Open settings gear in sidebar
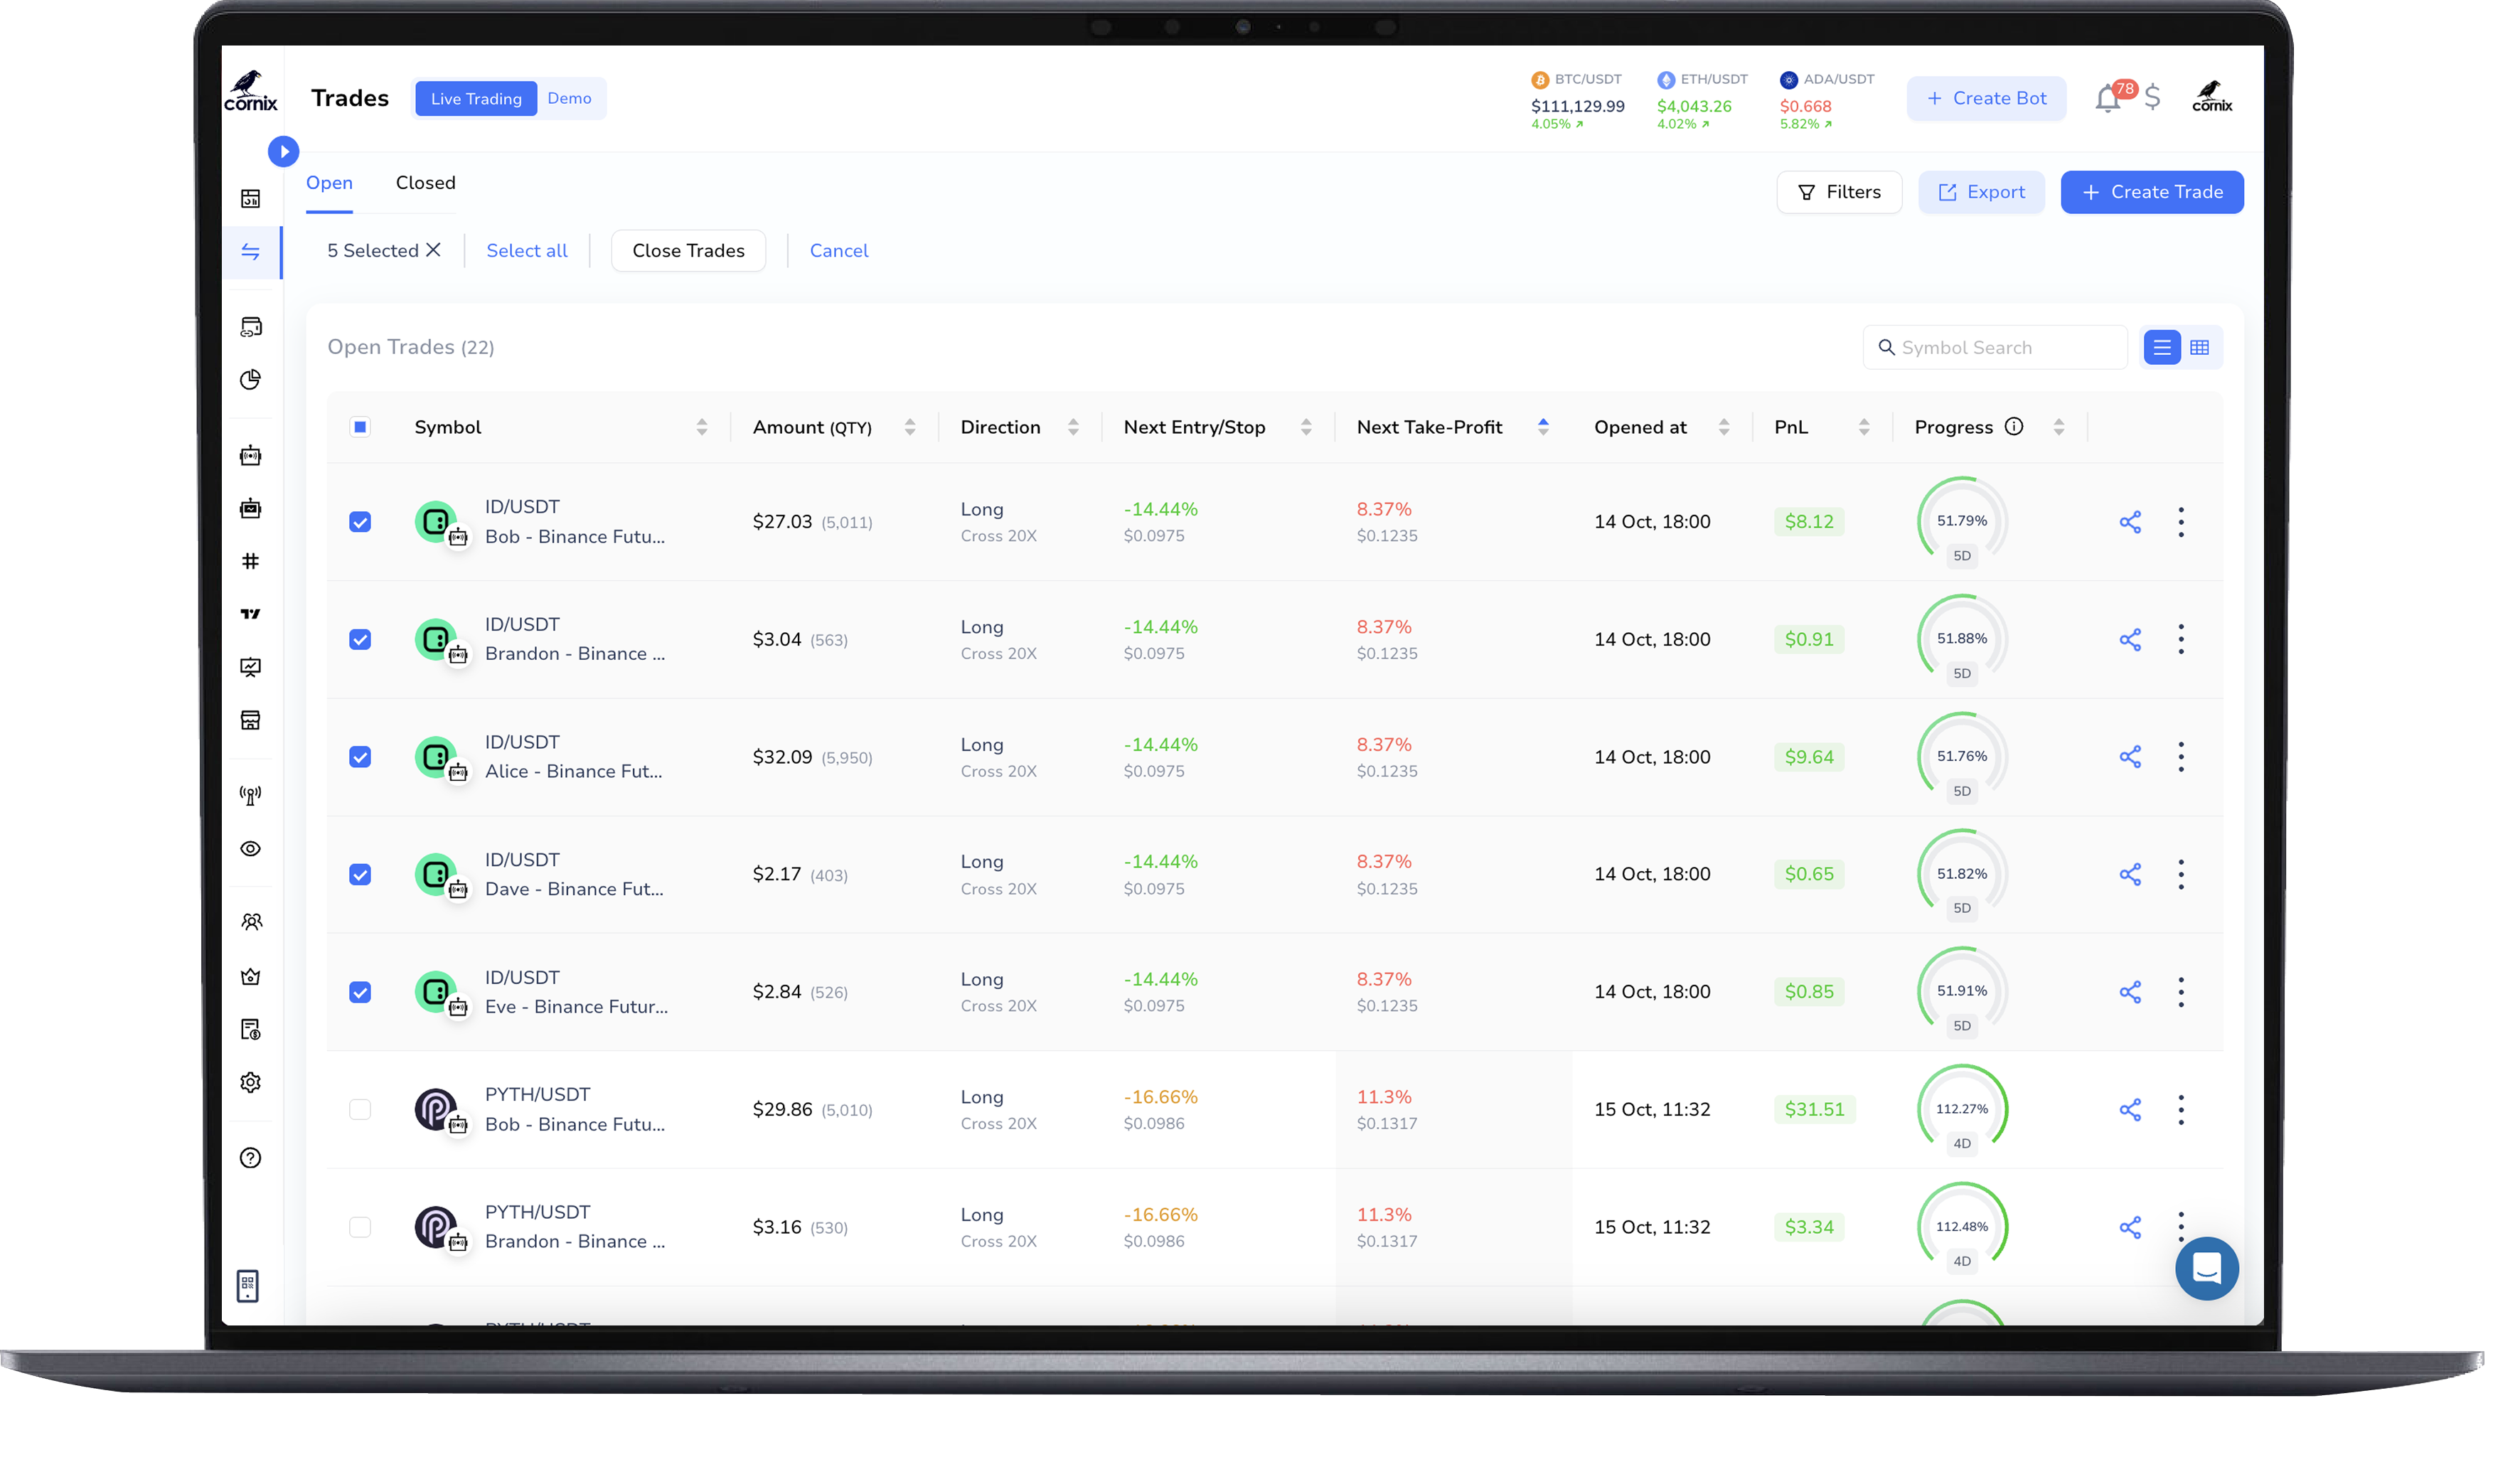 point(250,1082)
